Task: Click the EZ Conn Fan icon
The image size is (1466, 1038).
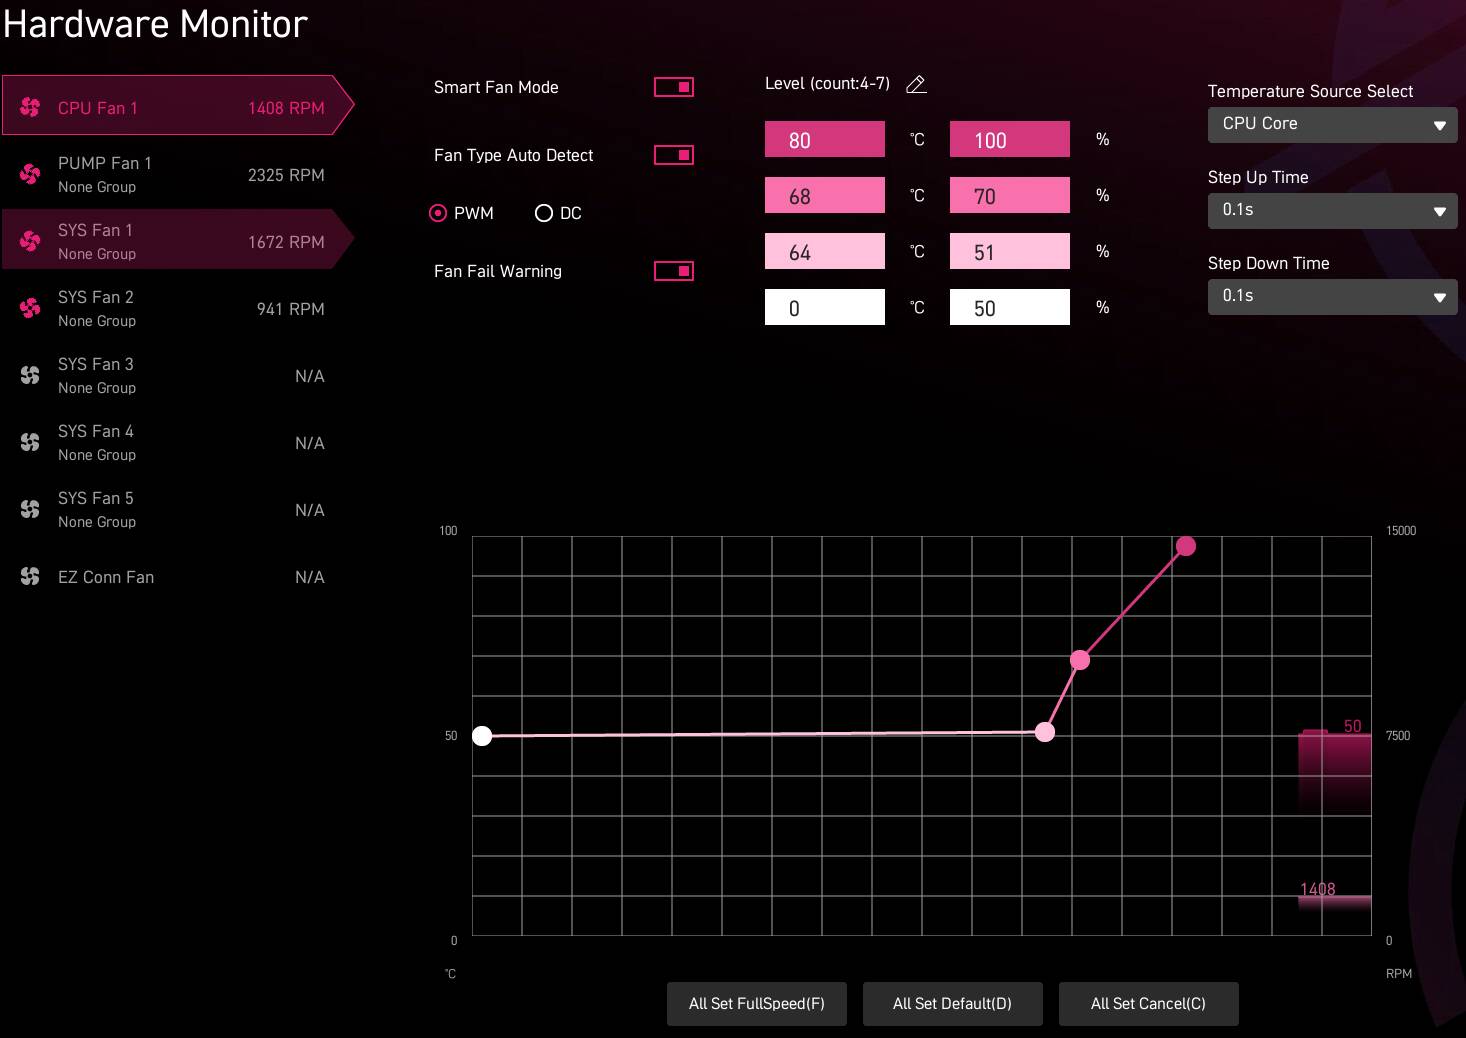Action: 30,576
